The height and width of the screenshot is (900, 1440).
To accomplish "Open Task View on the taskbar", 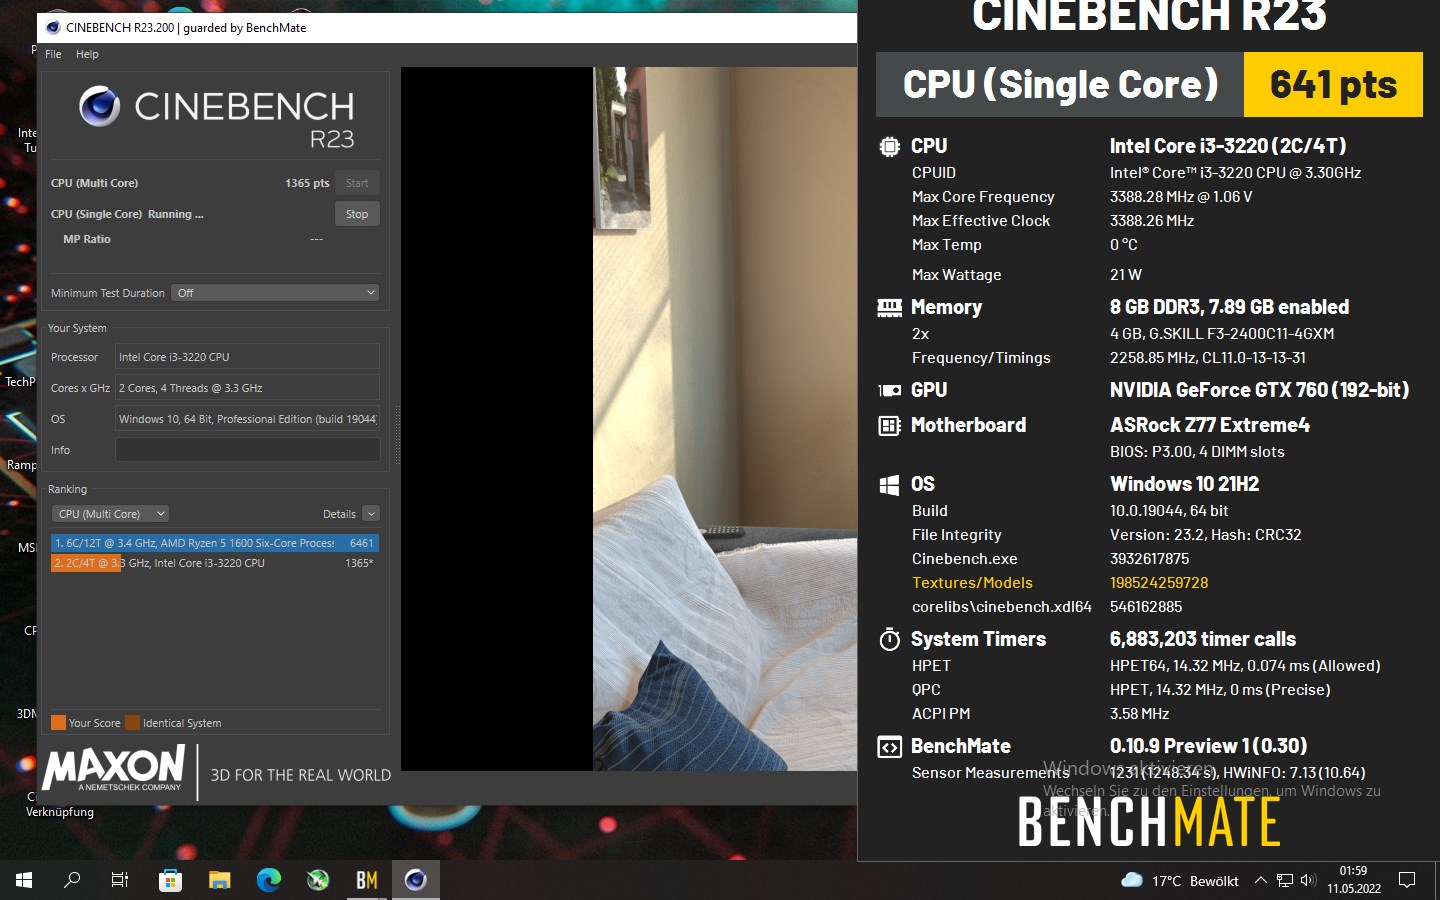I will point(120,880).
